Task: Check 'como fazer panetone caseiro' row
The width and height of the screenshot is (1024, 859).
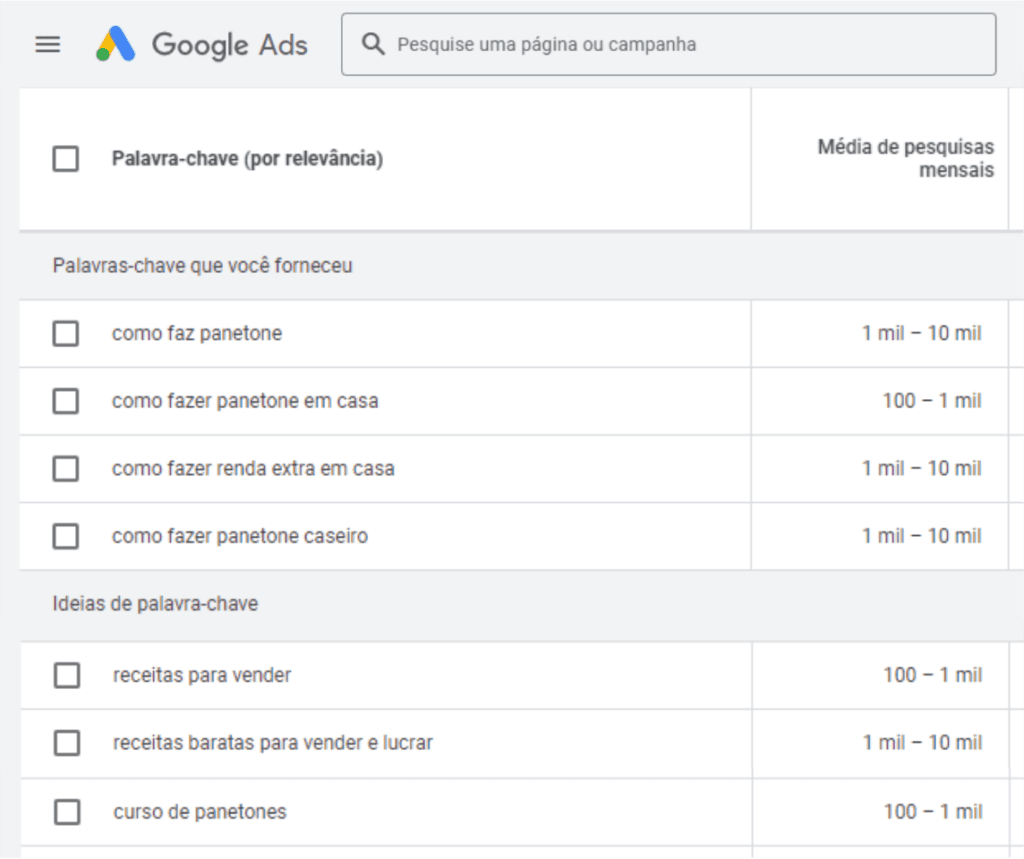Action: pyautogui.click(x=66, y=536)
